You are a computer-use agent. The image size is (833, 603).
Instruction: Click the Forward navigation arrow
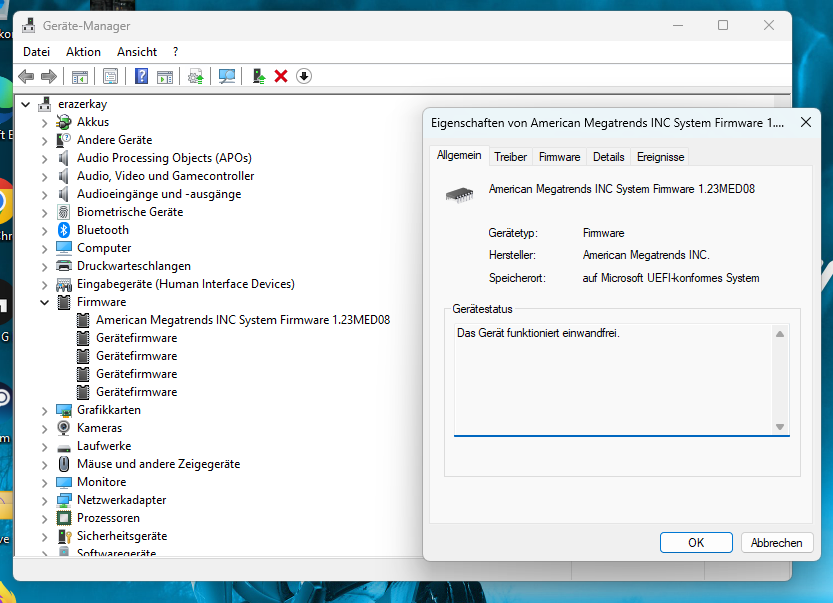(x=47, y=76)
